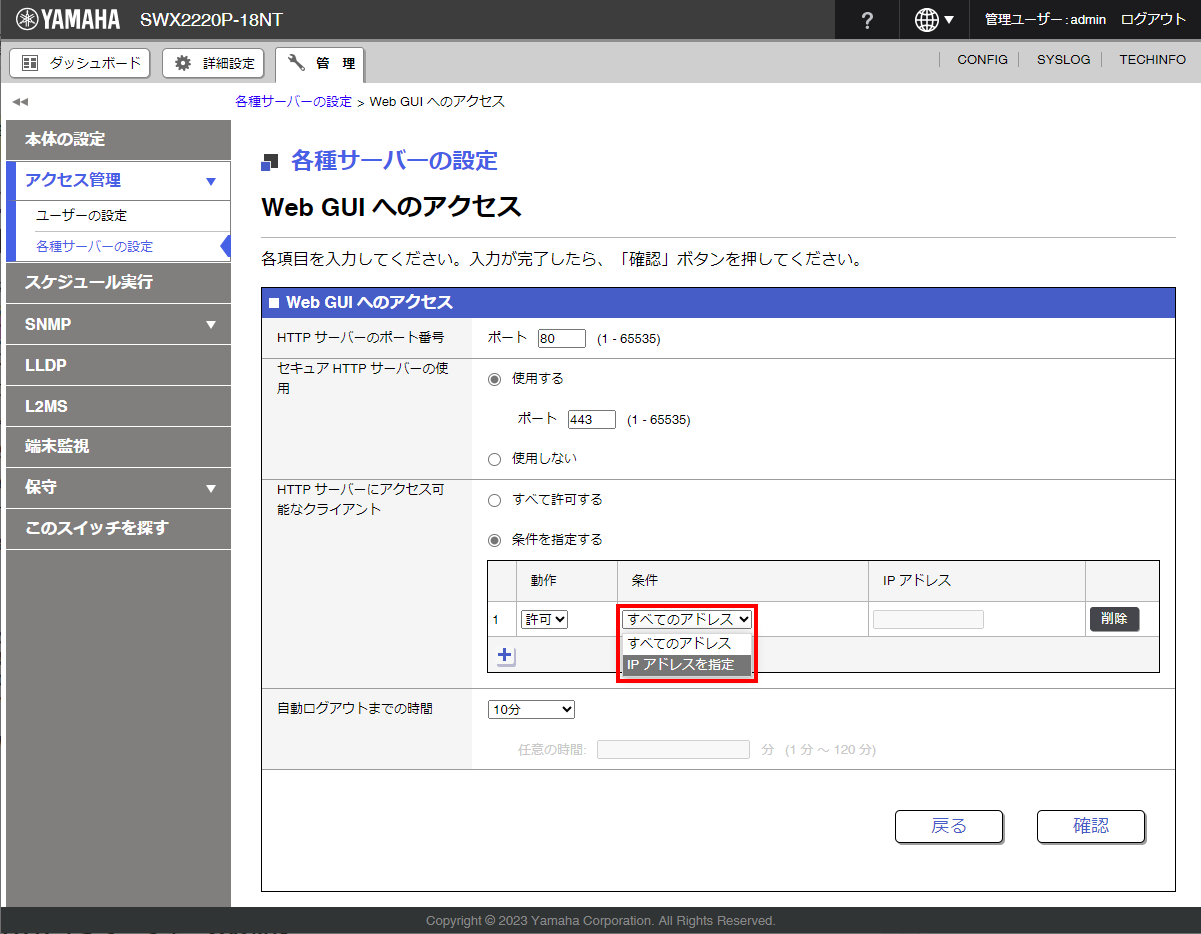Open the globe language selector
The image size is (1201, 934).
click(x=934, y=20)
